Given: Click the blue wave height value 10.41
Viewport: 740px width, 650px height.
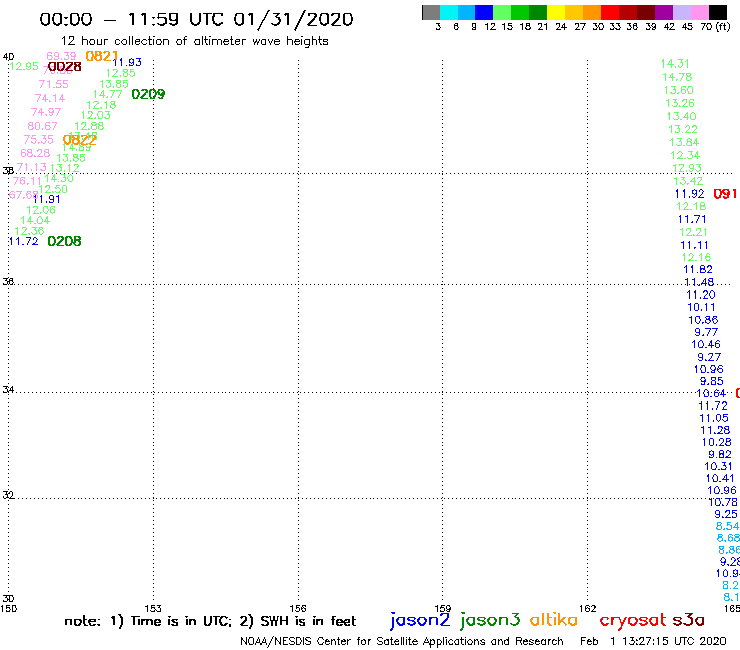Looking at the screenshot, I should tap(720, 478).
